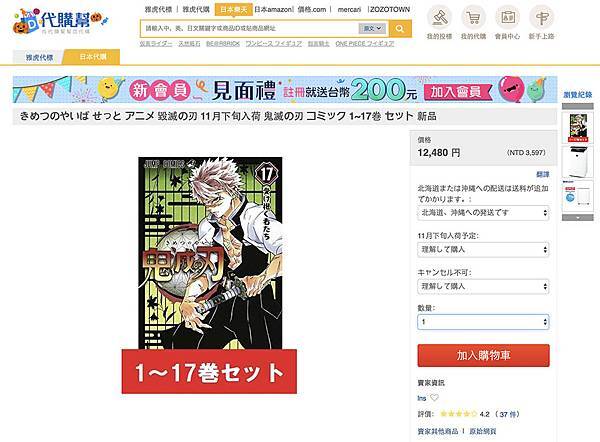Open the 數量 quantity selector
The height and width of the screenshot is (442, 600).
483,322
